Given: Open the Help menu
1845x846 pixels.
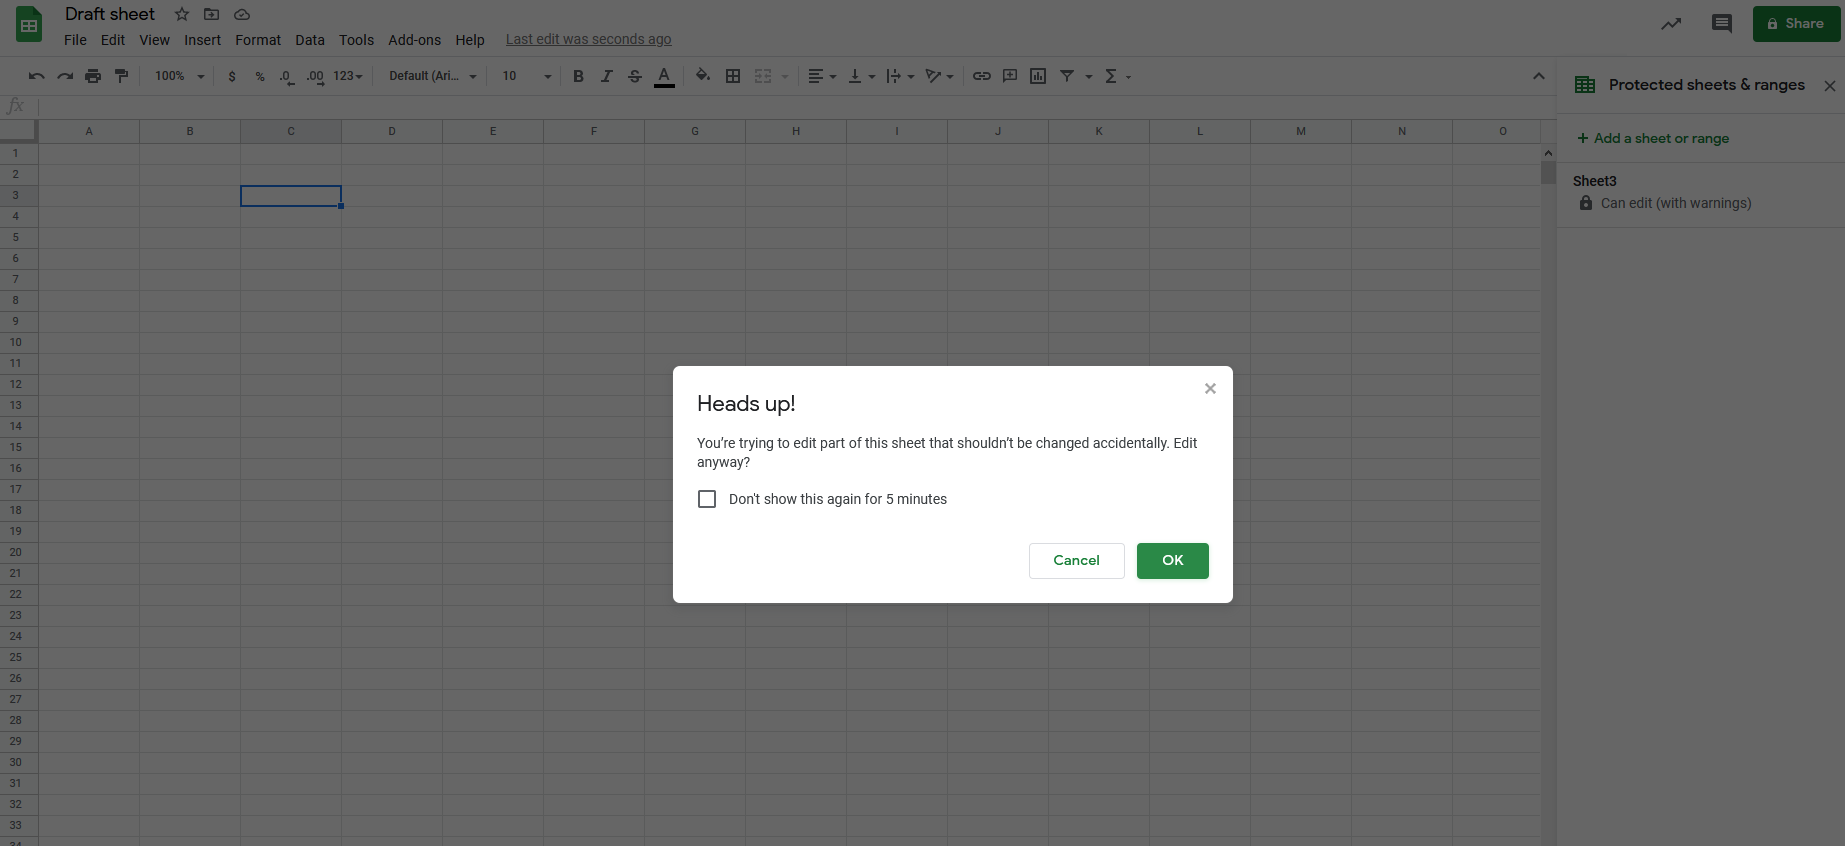Looking at the screenshot, I should 470,40.
